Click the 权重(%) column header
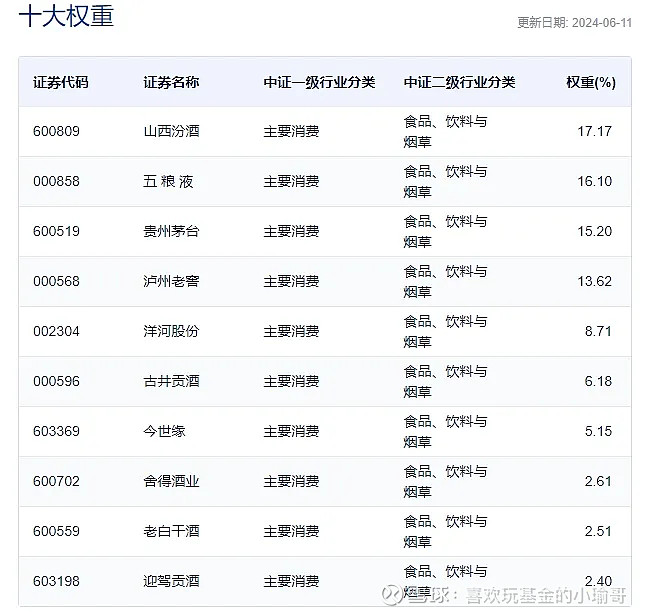The height and width of the screenshot is (615, 645). tap(591, 82)
